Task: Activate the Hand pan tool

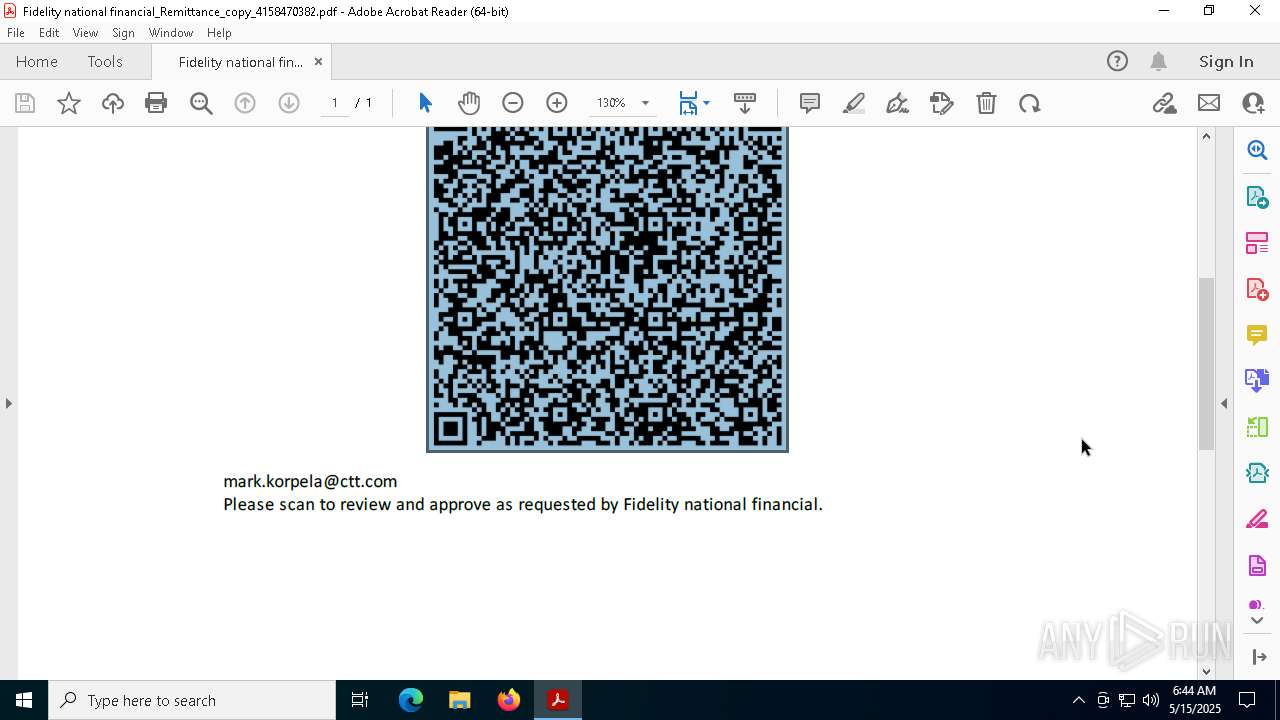Action: [x=469, y=103]
